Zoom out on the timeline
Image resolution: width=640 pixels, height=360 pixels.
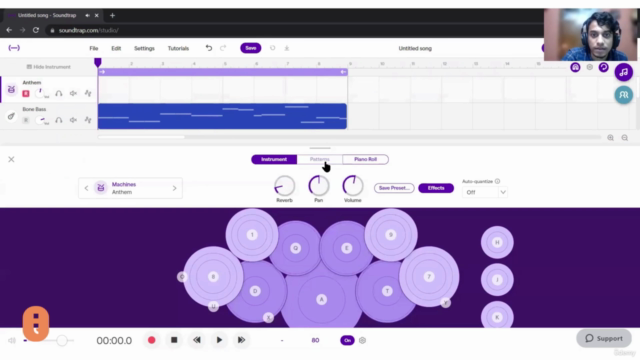(x=624, y=138)
